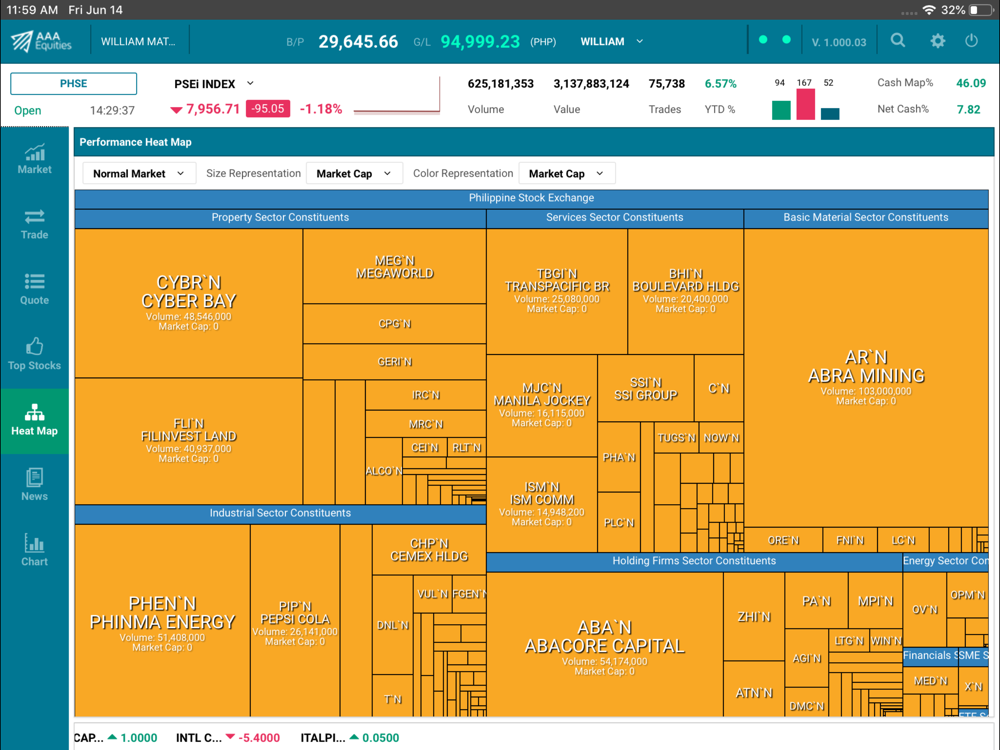
Task: Open Color Representation Market Cap dropdown
Action: pyautogui.click(x=567, y=173)
